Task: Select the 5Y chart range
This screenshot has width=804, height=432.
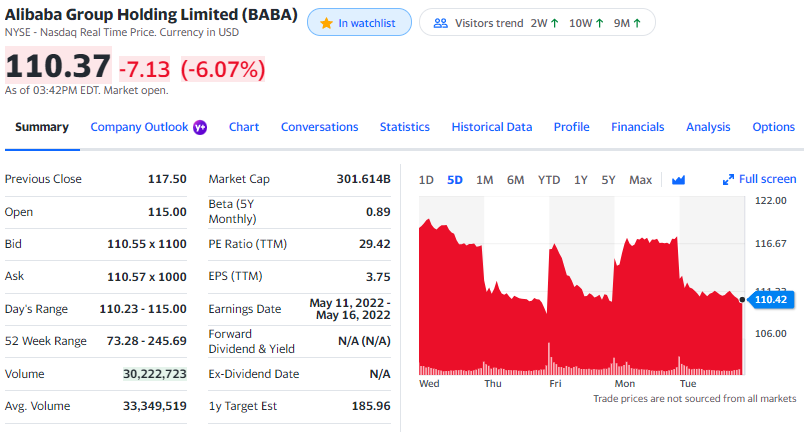Action: [608, 180]
